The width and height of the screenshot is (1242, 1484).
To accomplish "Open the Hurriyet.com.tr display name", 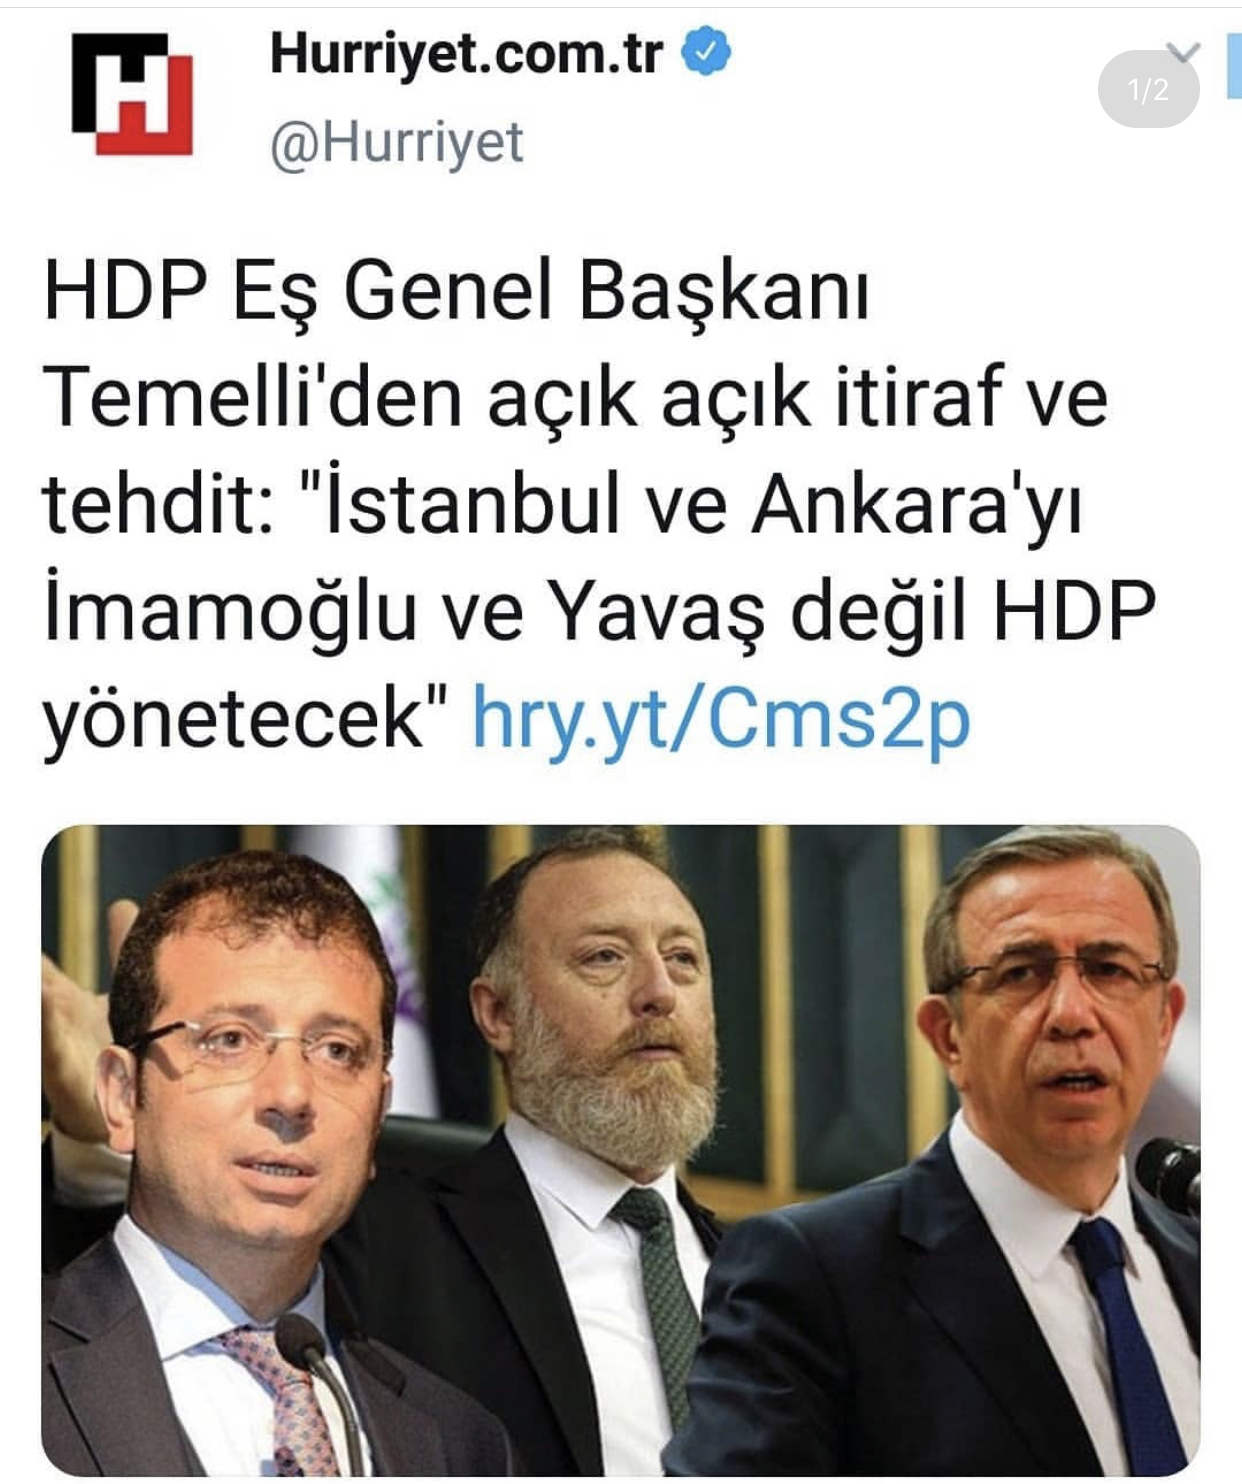I will pyautogui.click(x=466, y=54).
